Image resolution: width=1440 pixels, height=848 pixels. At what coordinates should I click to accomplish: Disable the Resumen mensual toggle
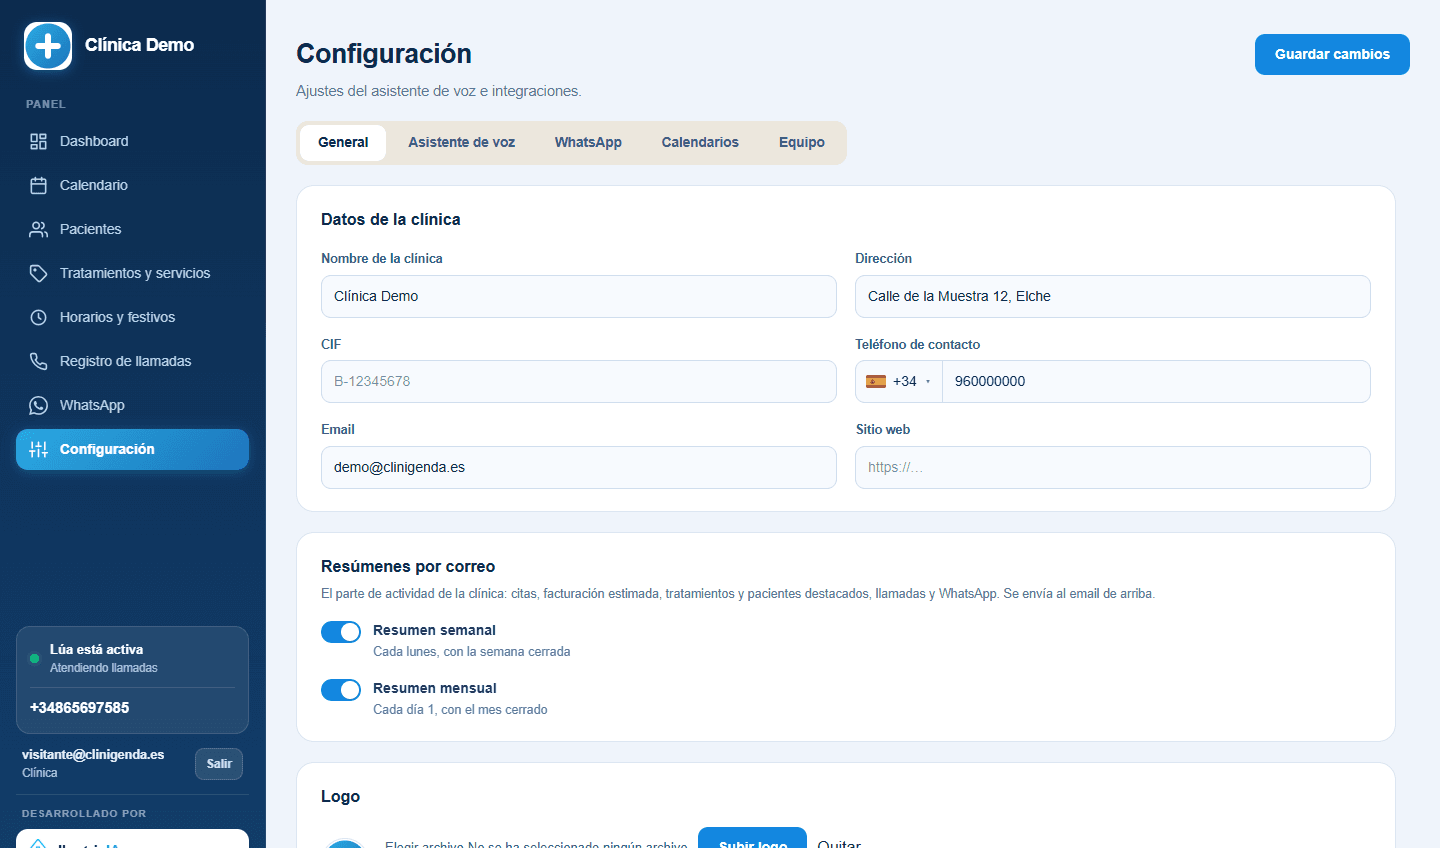tap(341, 690)
